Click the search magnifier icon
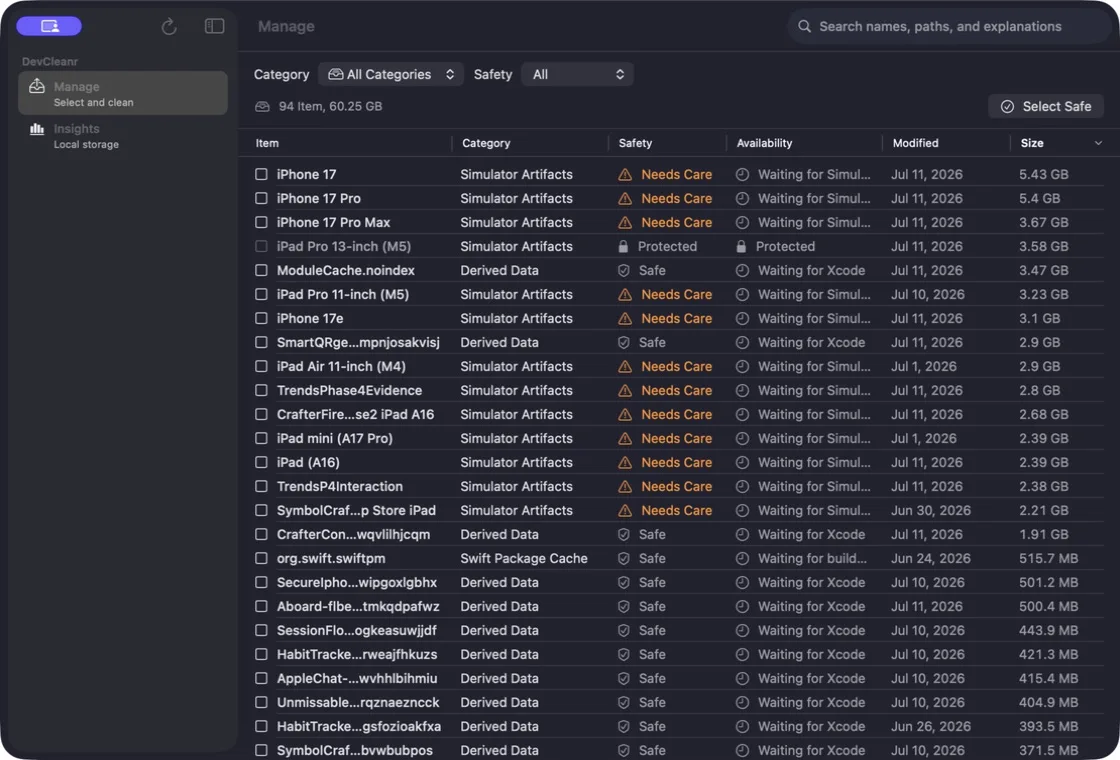 click(x=804, y=26)
